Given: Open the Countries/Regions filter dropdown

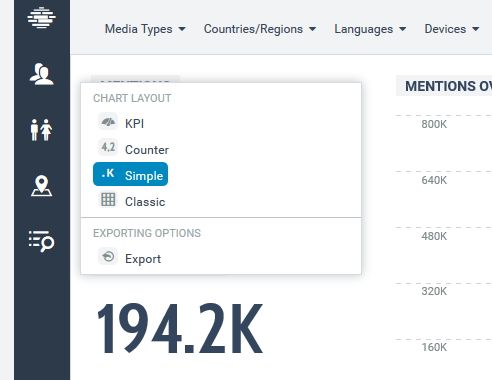Looking at the screenshot, I should point(260,29).
